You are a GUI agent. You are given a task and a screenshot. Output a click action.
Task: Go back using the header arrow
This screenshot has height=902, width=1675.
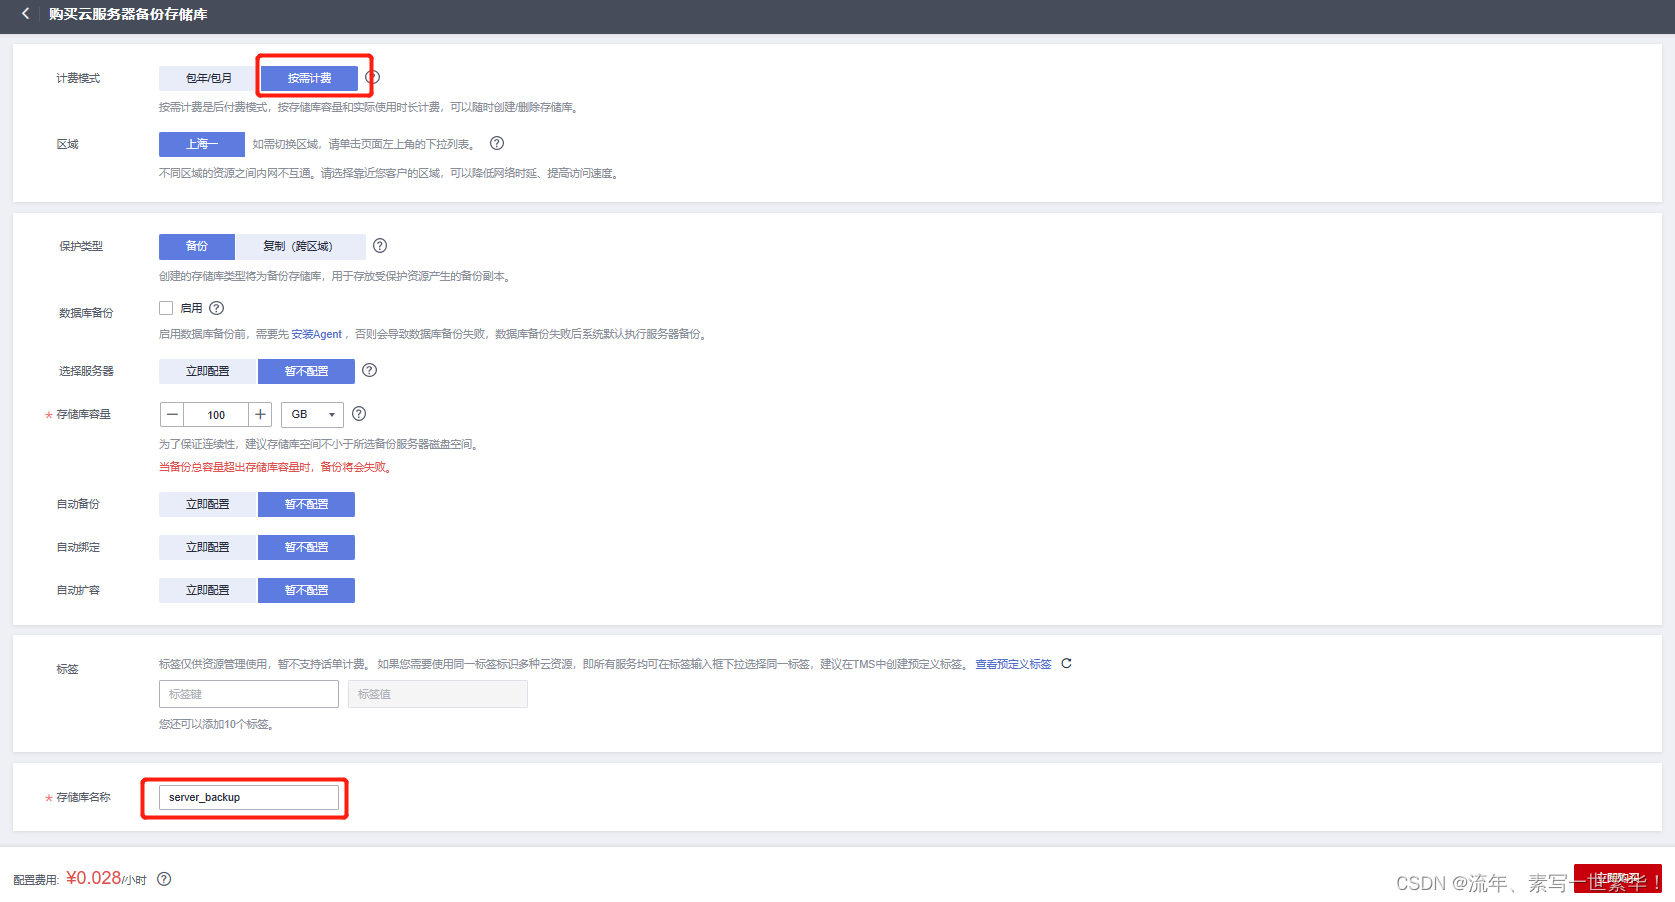[25, 14]
